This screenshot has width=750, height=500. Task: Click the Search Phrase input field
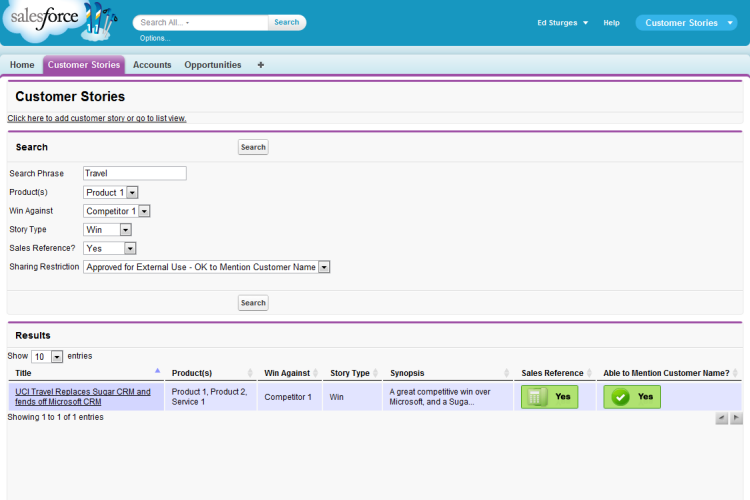click(134, 173)
